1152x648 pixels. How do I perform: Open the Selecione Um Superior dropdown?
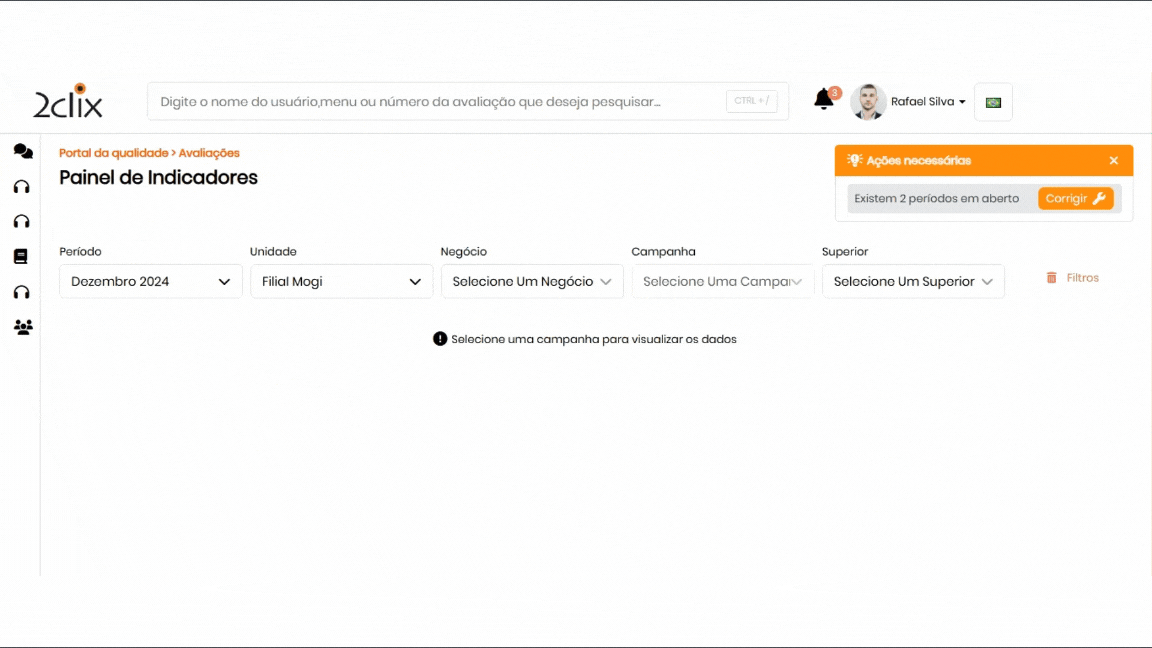point(913,282)
